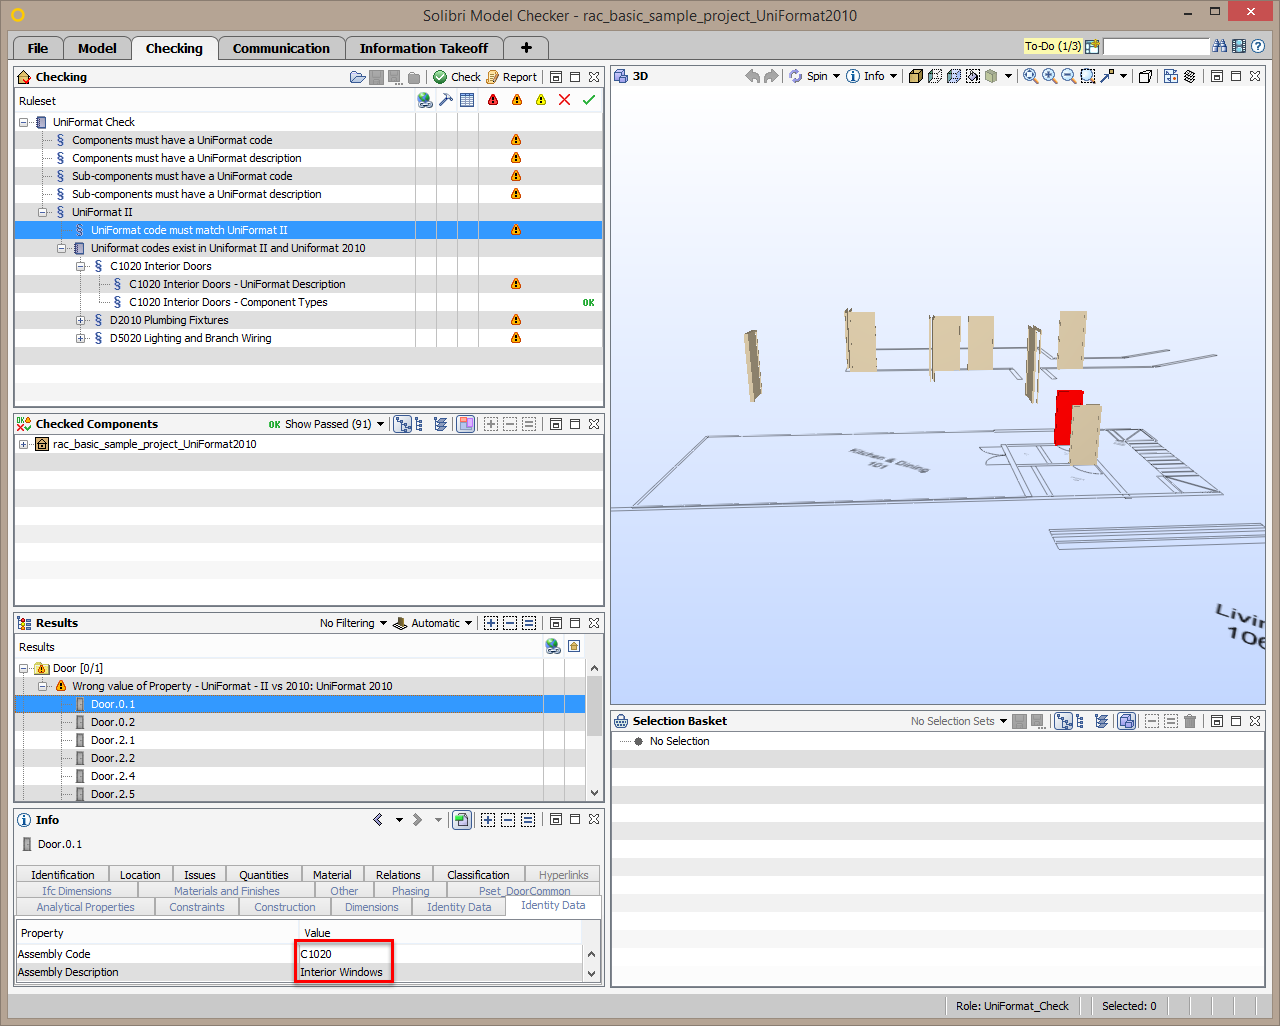Switch to the Information Takeoff tab
This screenshot has width=1280, height=1026.
coord(424,48)
